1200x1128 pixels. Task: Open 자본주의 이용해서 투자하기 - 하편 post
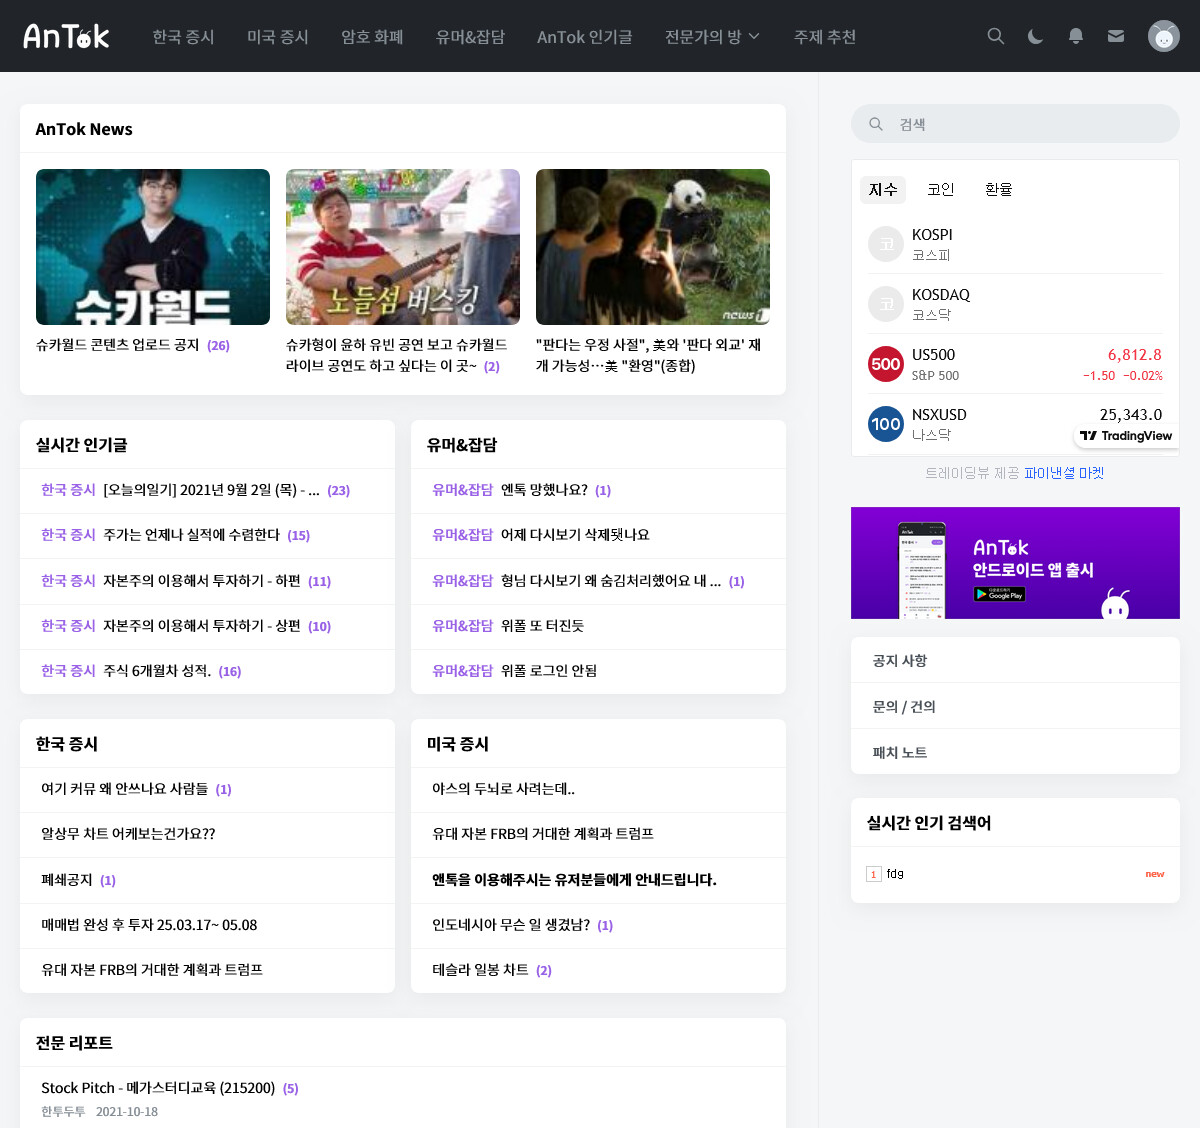202,581
